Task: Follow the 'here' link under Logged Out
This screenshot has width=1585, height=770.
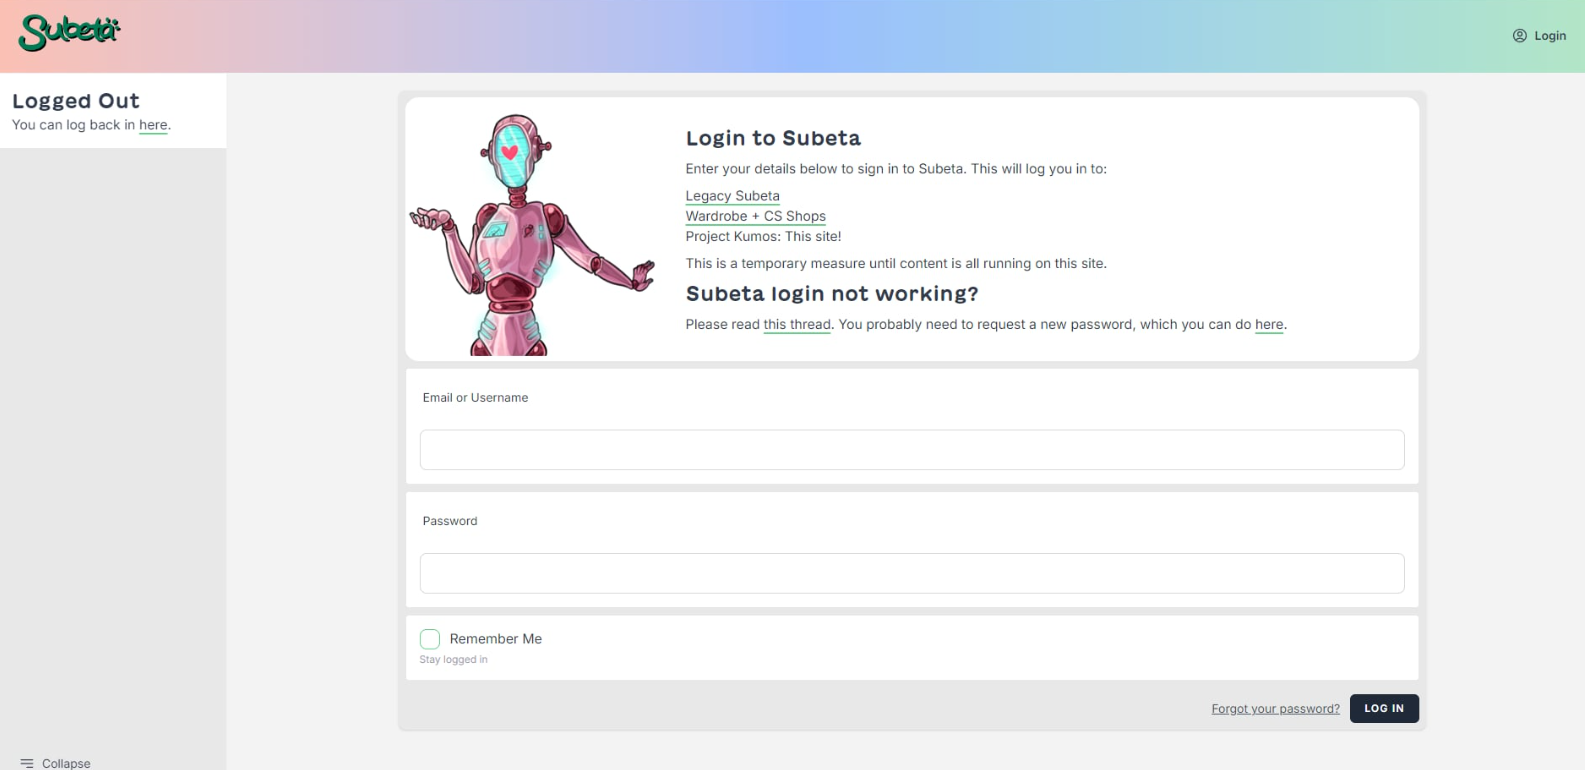Action: coord(153,125)
